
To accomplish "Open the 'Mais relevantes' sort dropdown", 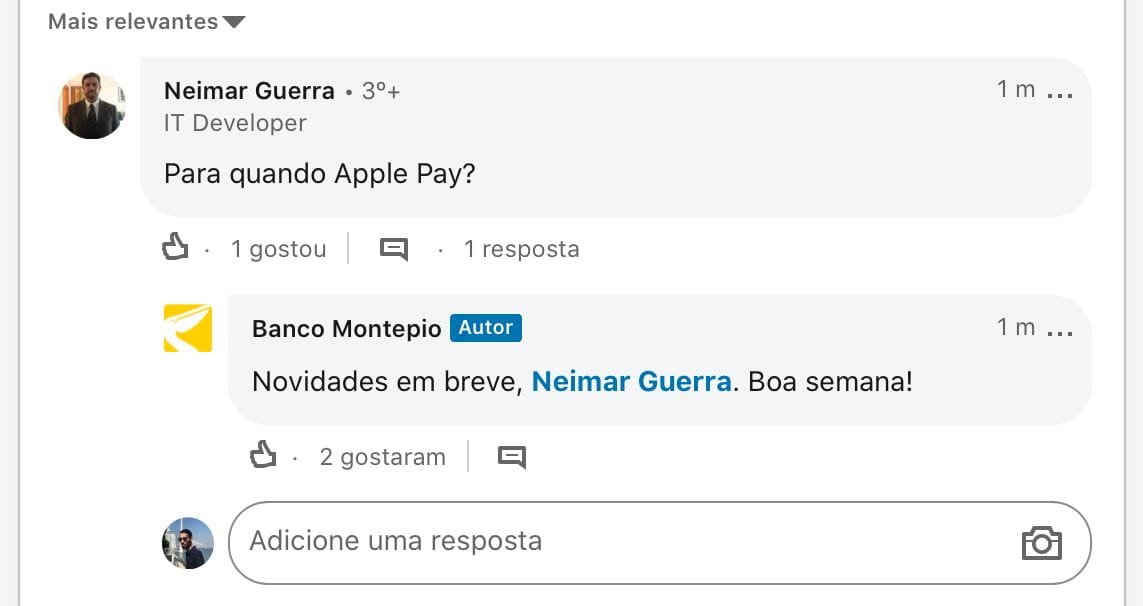I will tap(146, 22).
